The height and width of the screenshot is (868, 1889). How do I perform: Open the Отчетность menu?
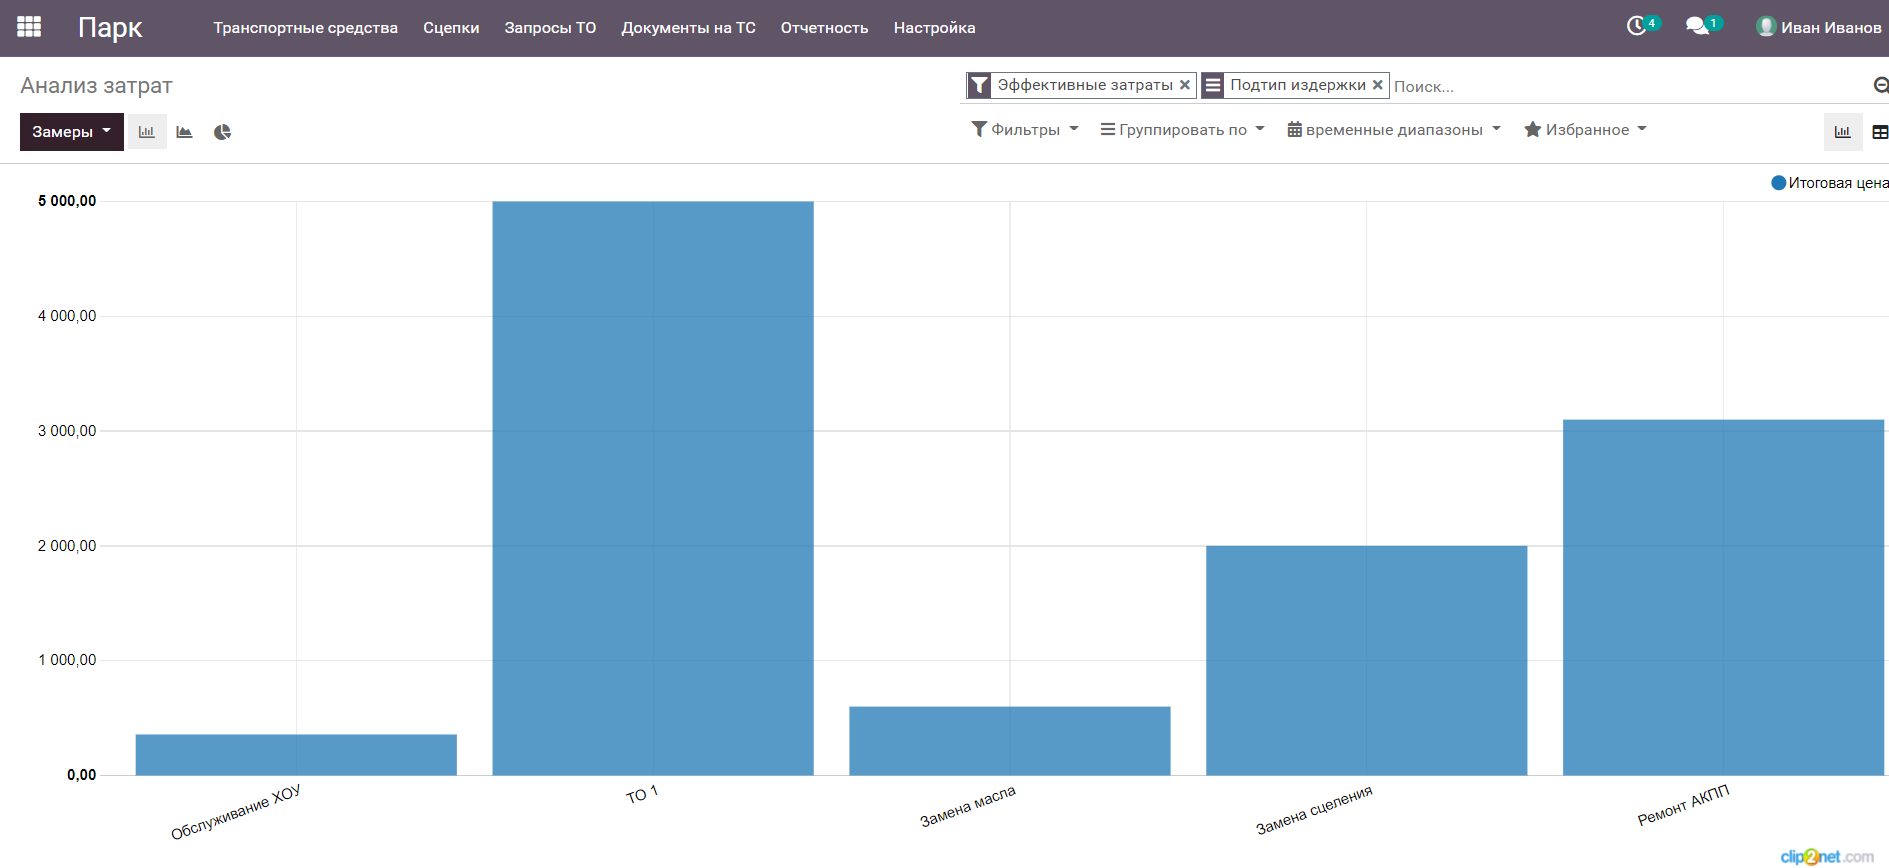[824, 28]
